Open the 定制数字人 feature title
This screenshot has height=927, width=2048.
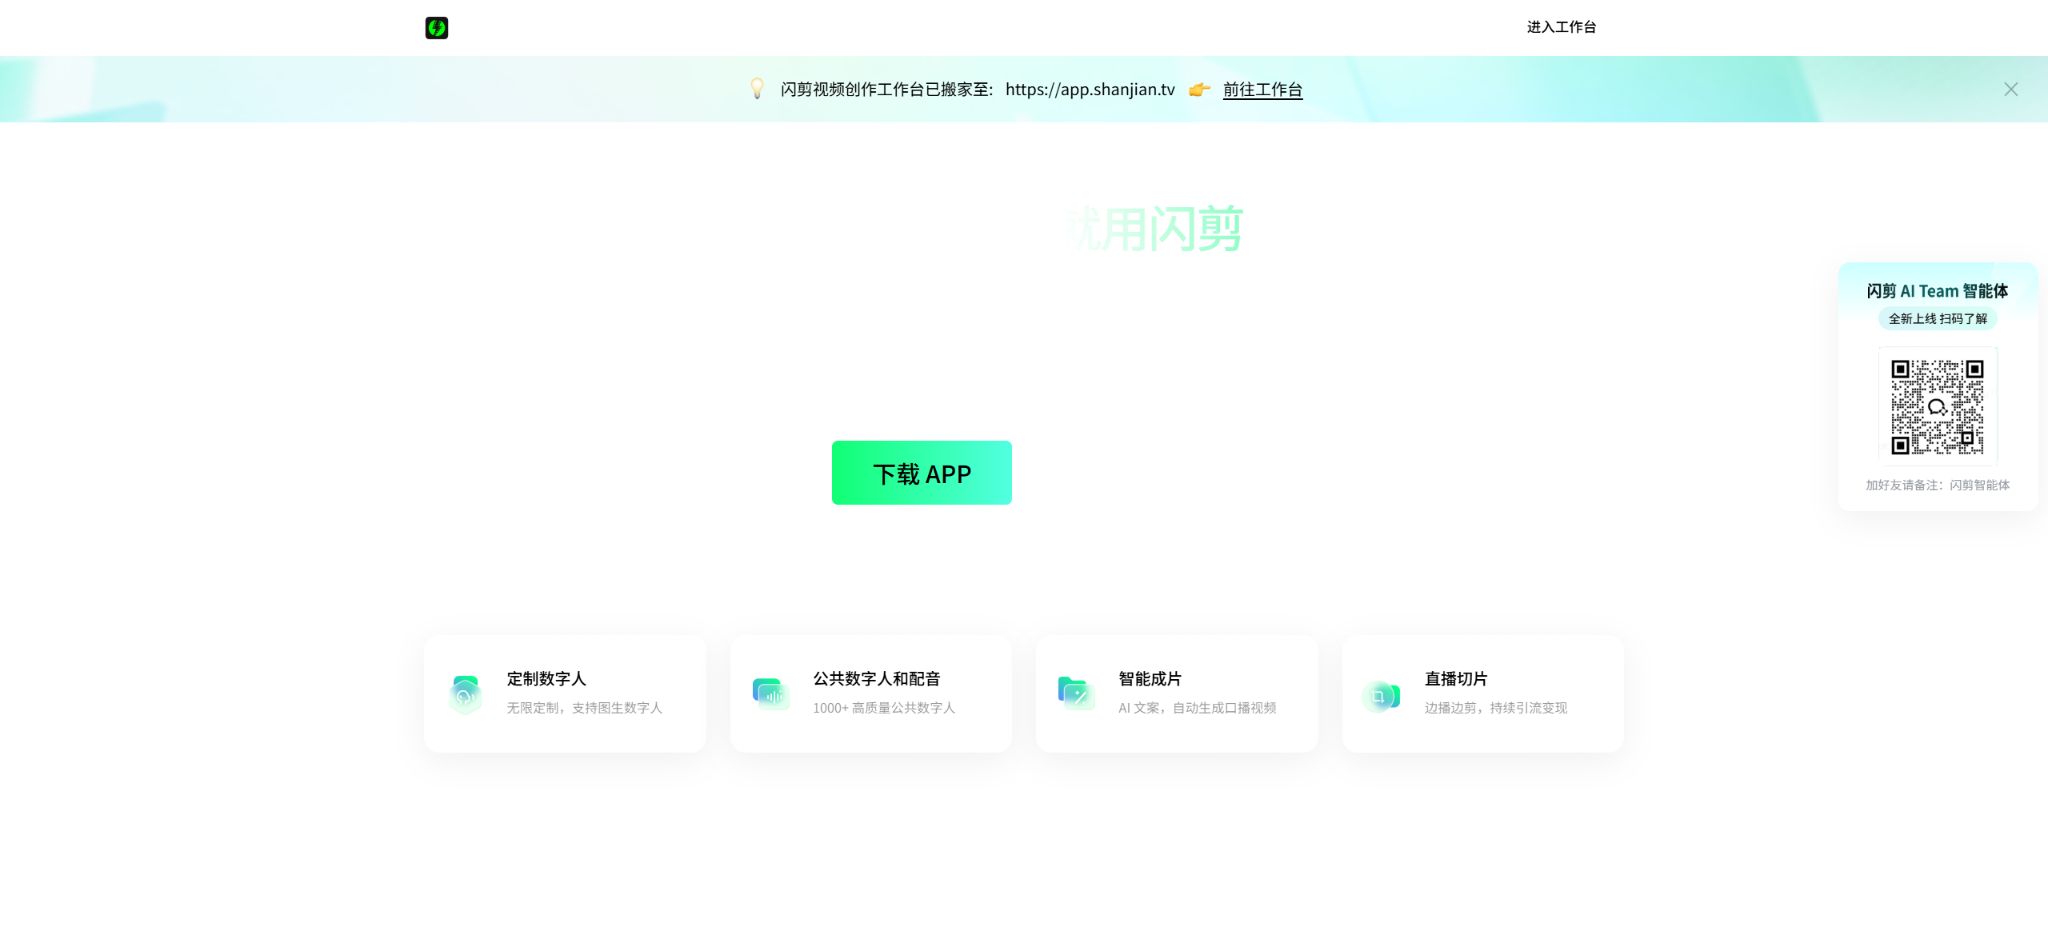pos(546,679)
